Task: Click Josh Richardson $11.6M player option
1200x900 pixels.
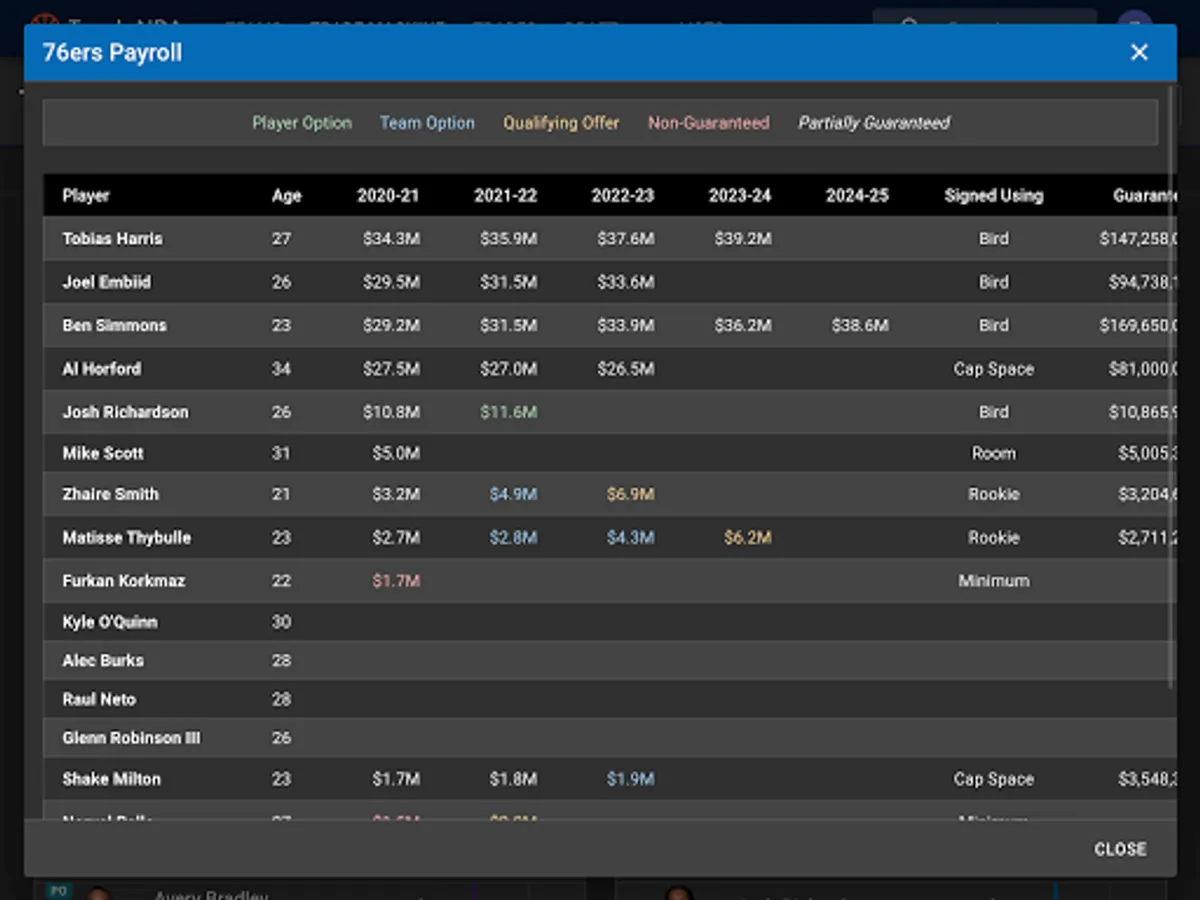Action: click(x=509, y=412)
